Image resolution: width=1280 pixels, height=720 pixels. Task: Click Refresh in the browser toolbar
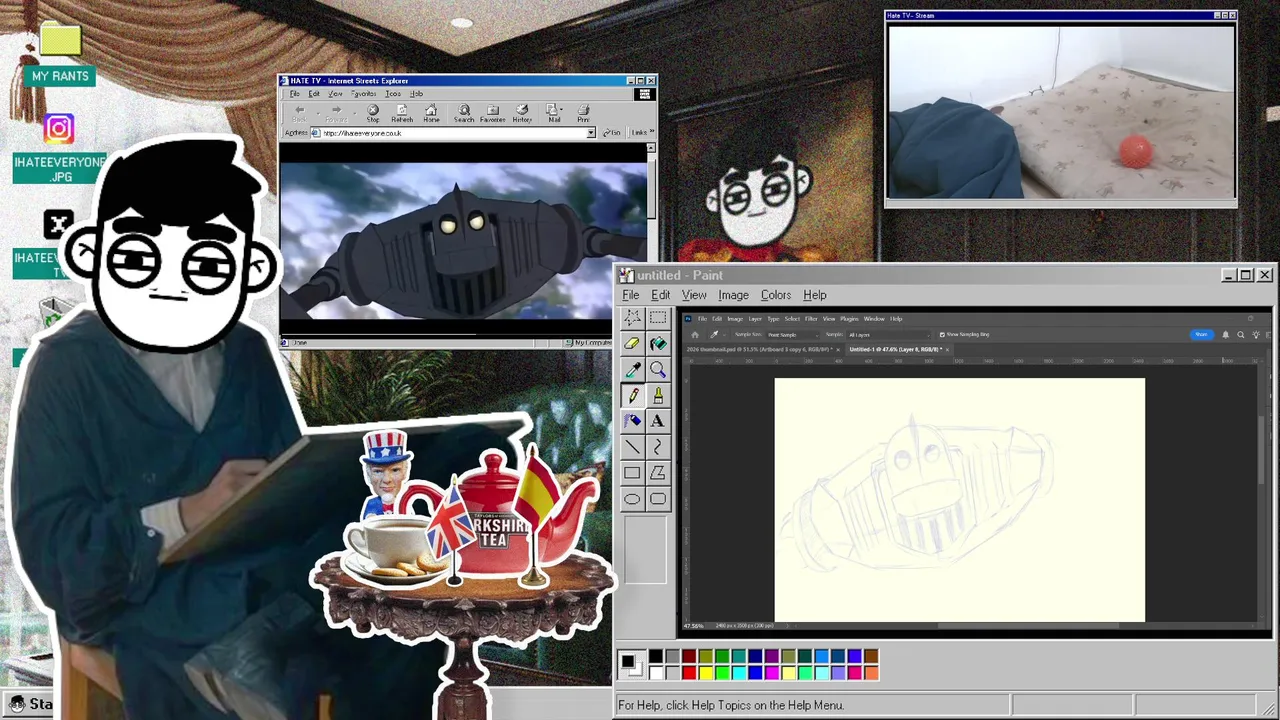pos(402,114)
